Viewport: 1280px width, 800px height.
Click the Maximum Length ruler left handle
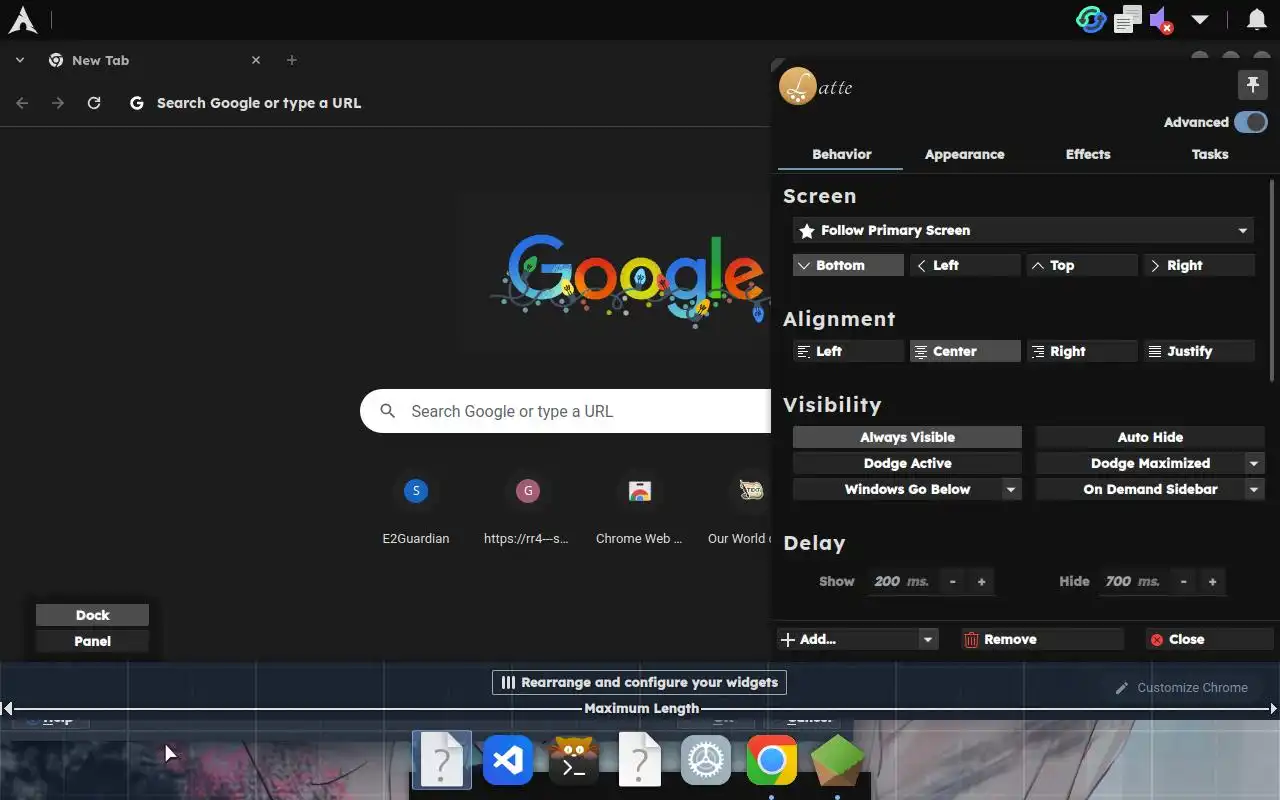7,708
